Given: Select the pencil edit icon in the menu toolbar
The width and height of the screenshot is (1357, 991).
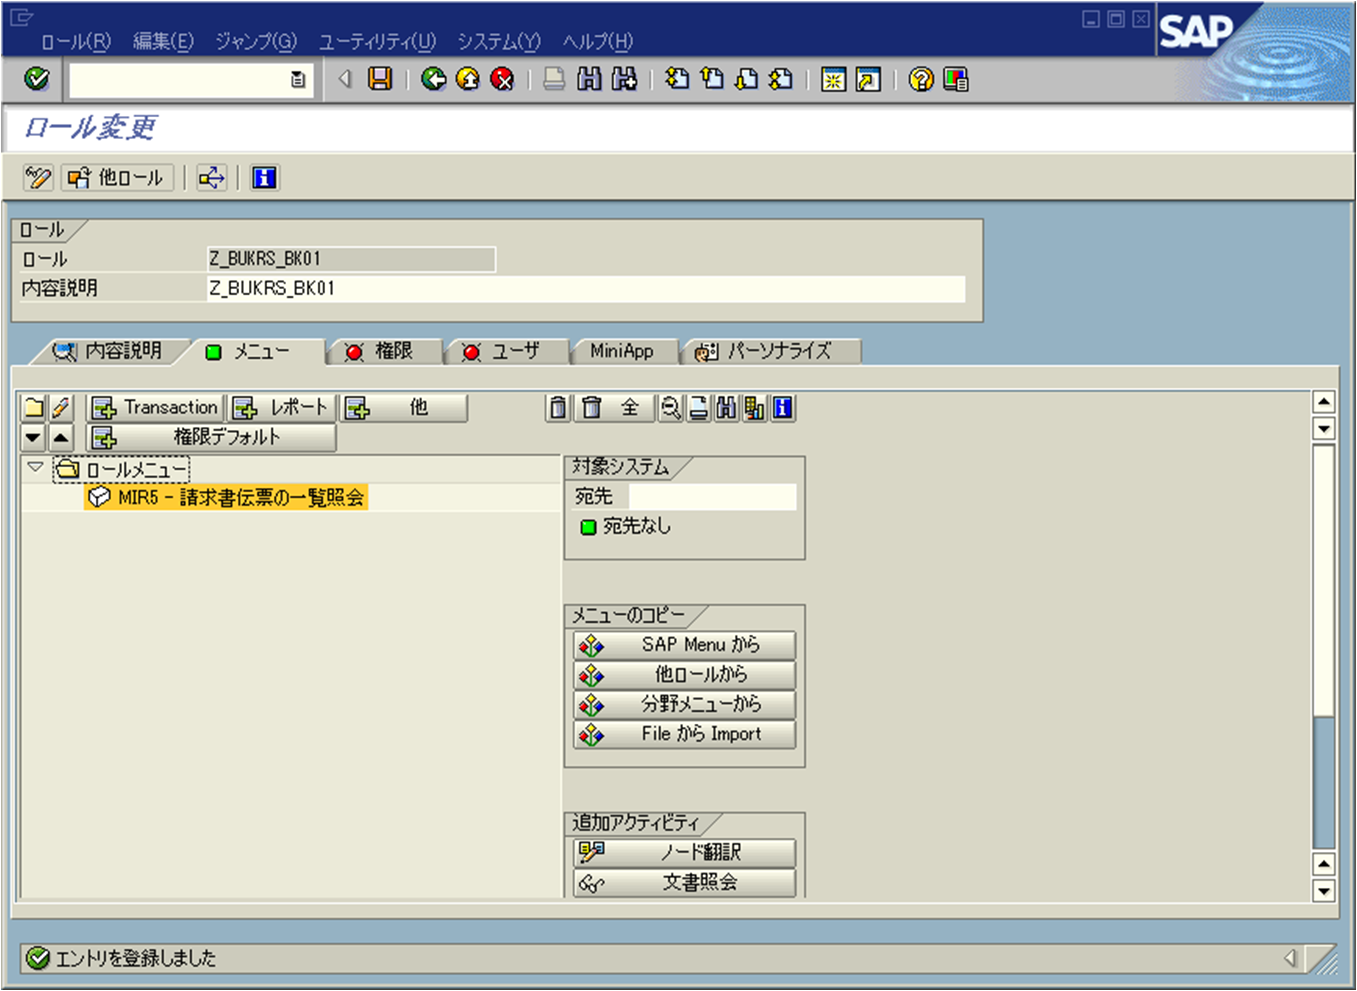Looking at the screenshot, I should pyautogui.click(x=61, y=407).
